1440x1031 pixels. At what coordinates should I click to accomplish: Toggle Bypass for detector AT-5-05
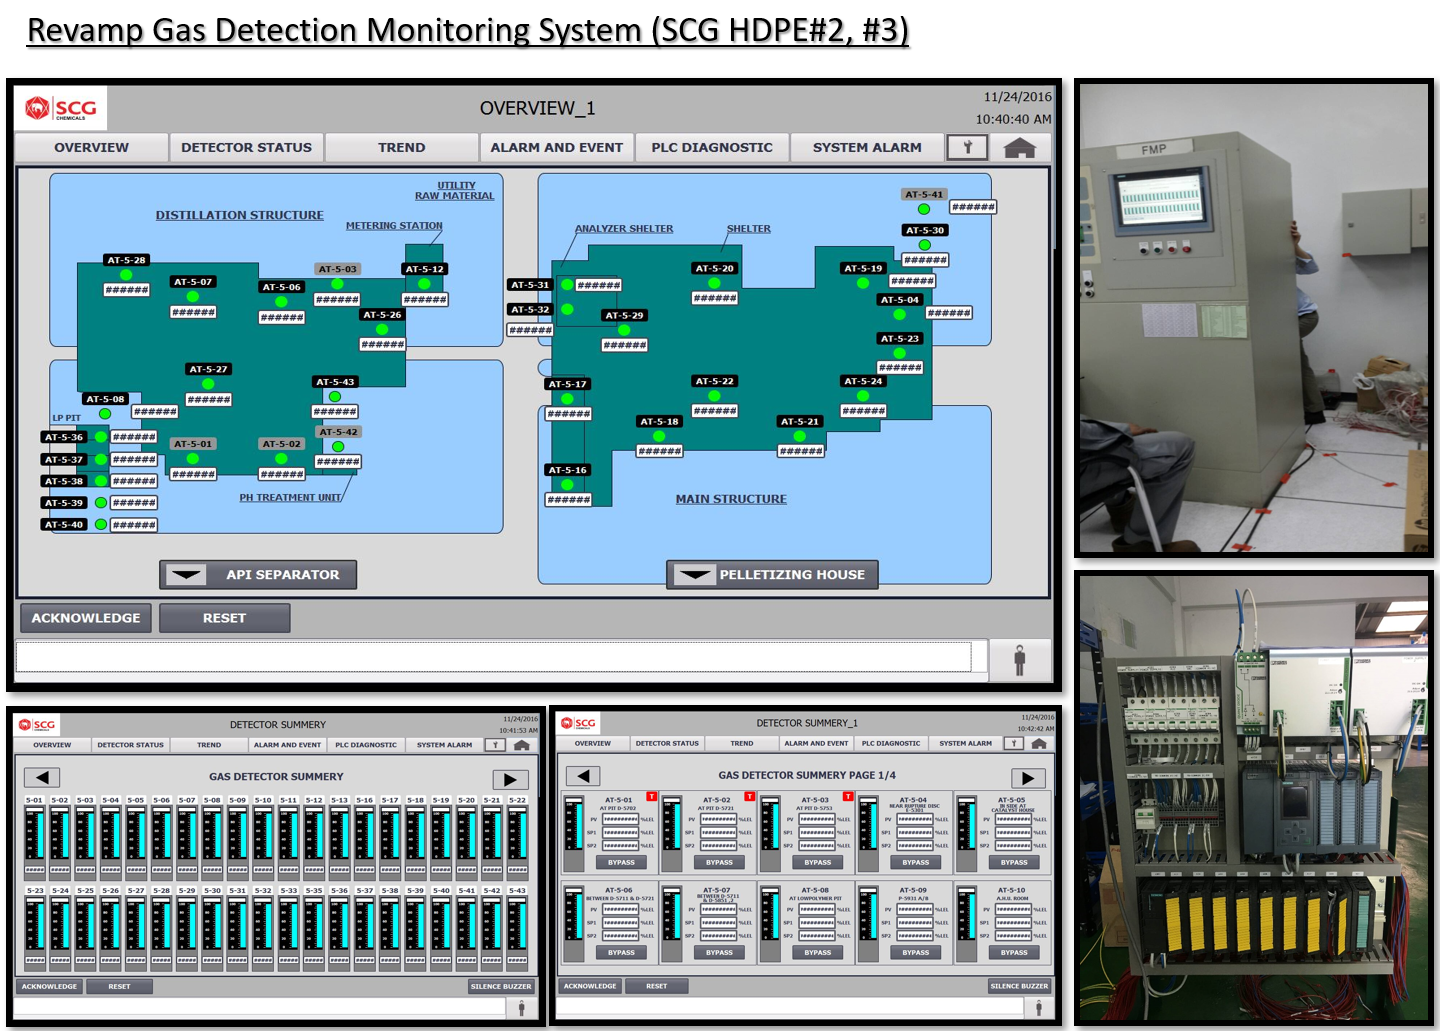tap(1013, 862)
